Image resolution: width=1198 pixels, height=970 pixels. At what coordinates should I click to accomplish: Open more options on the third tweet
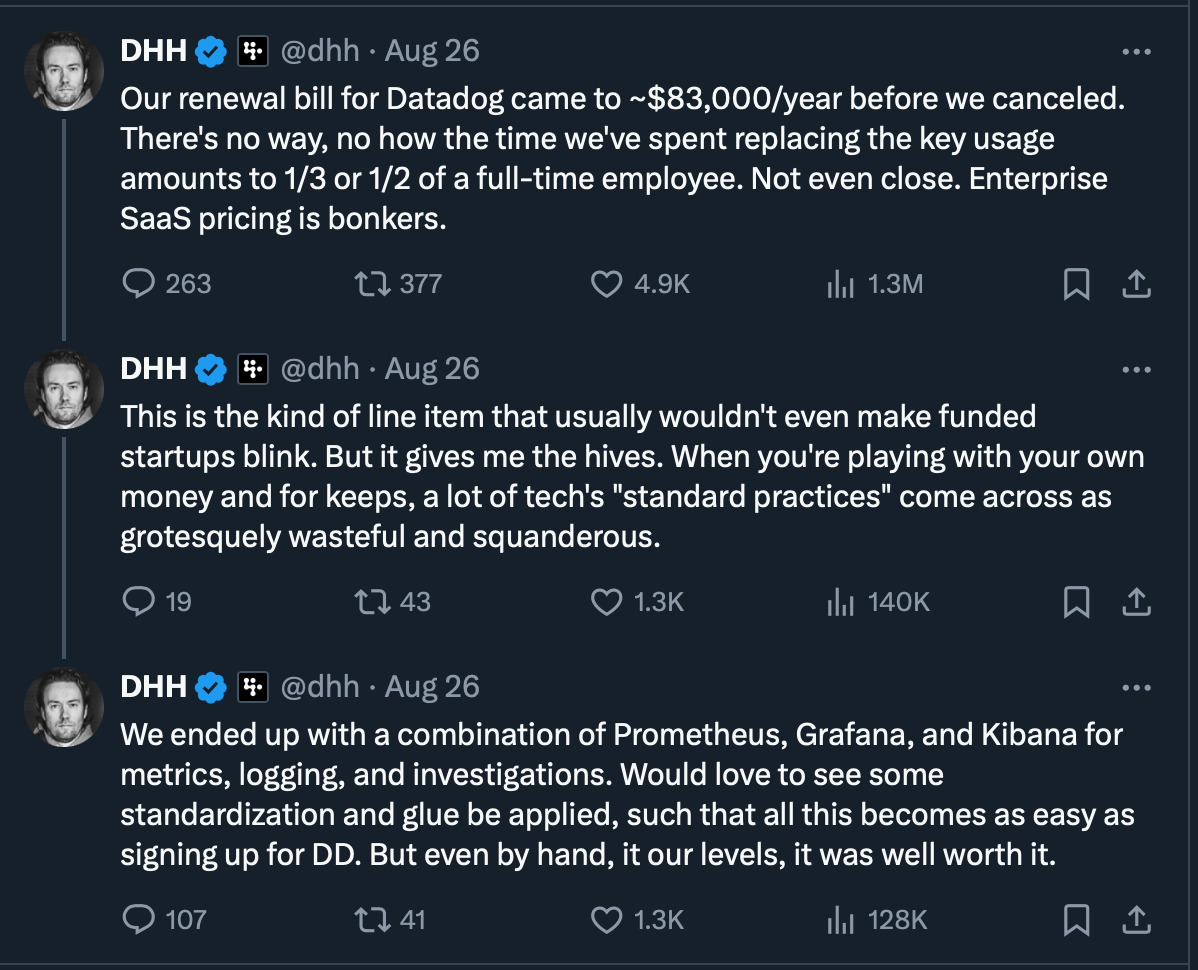[1137, 687]
